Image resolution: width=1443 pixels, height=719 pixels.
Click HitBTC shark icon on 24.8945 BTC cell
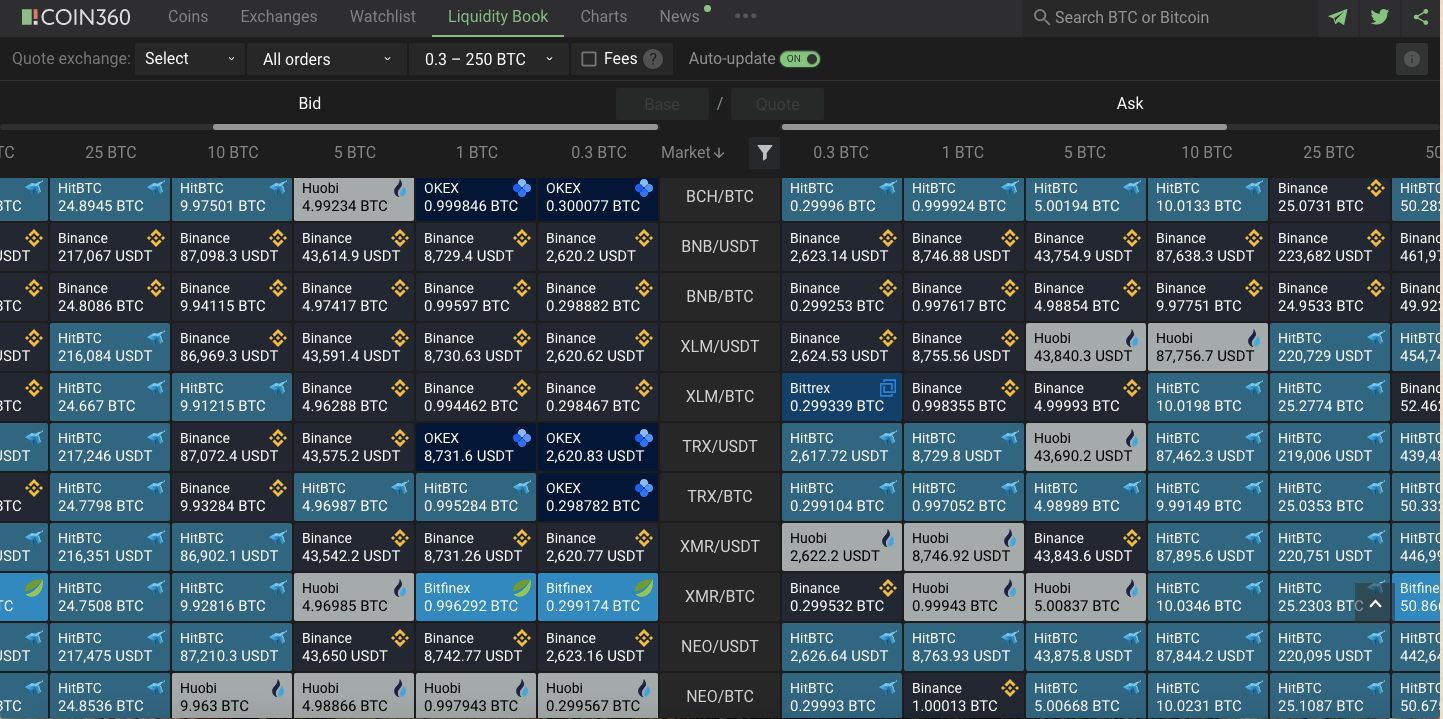156,188
